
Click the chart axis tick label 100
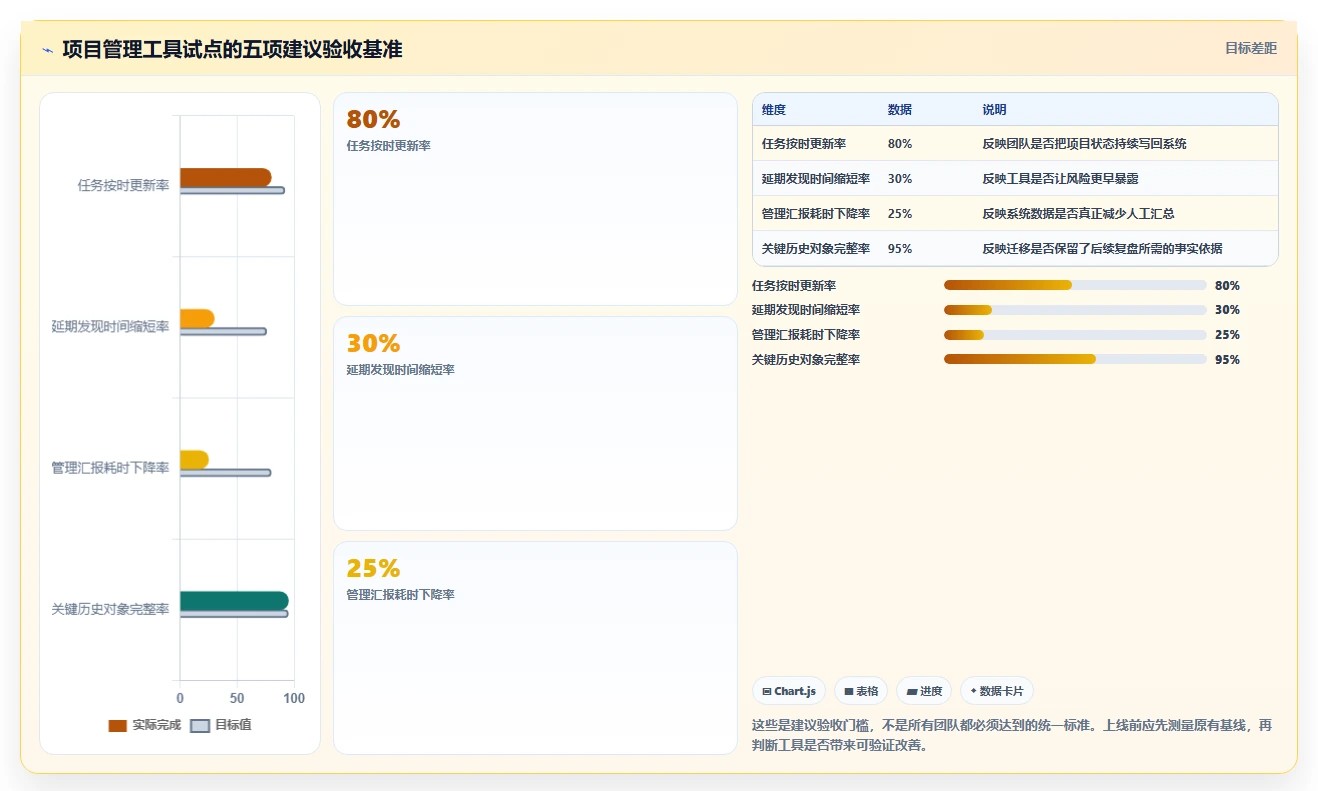(x=294, y=698)
